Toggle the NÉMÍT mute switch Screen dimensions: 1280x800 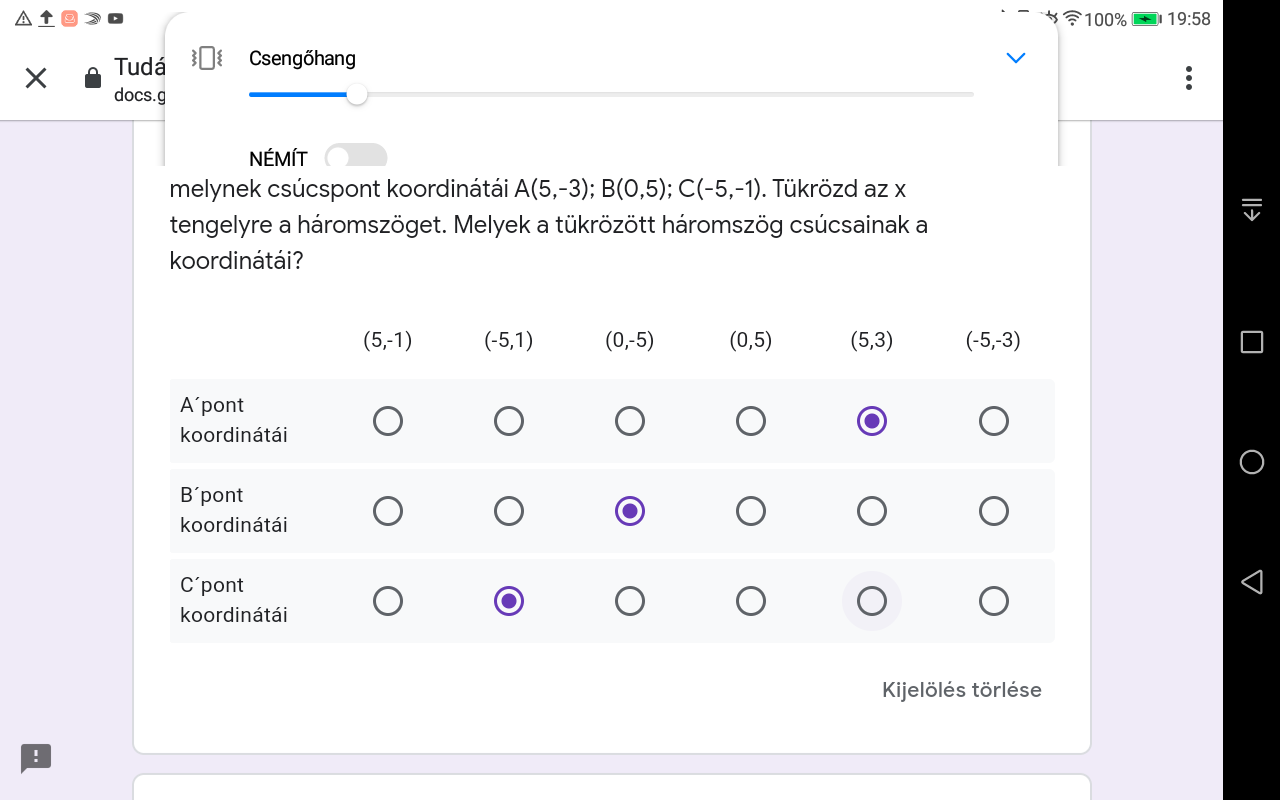point(356,157)
